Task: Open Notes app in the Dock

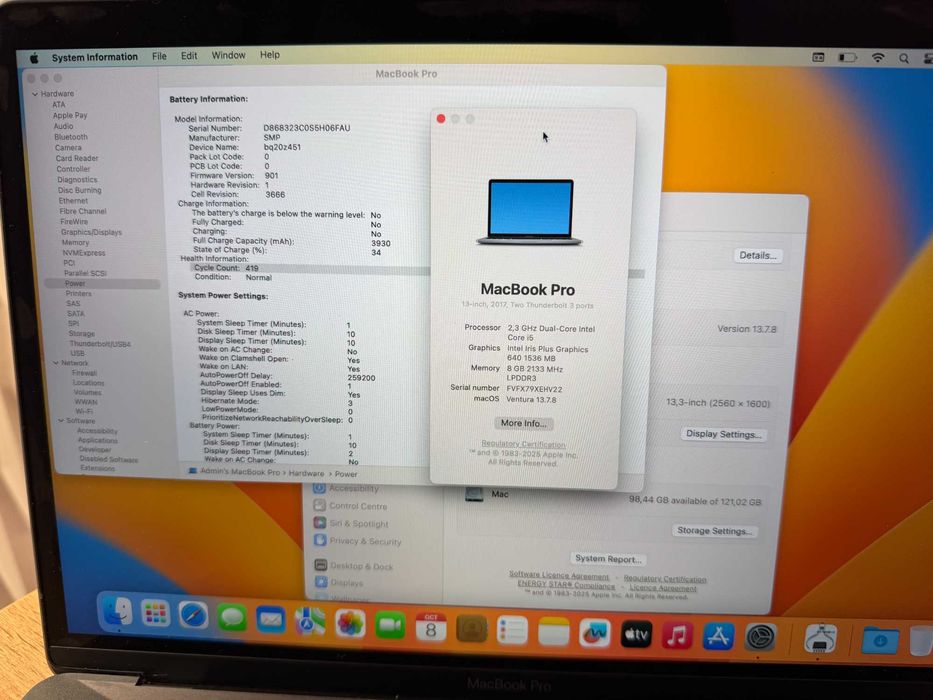Action: click(553, 632)
